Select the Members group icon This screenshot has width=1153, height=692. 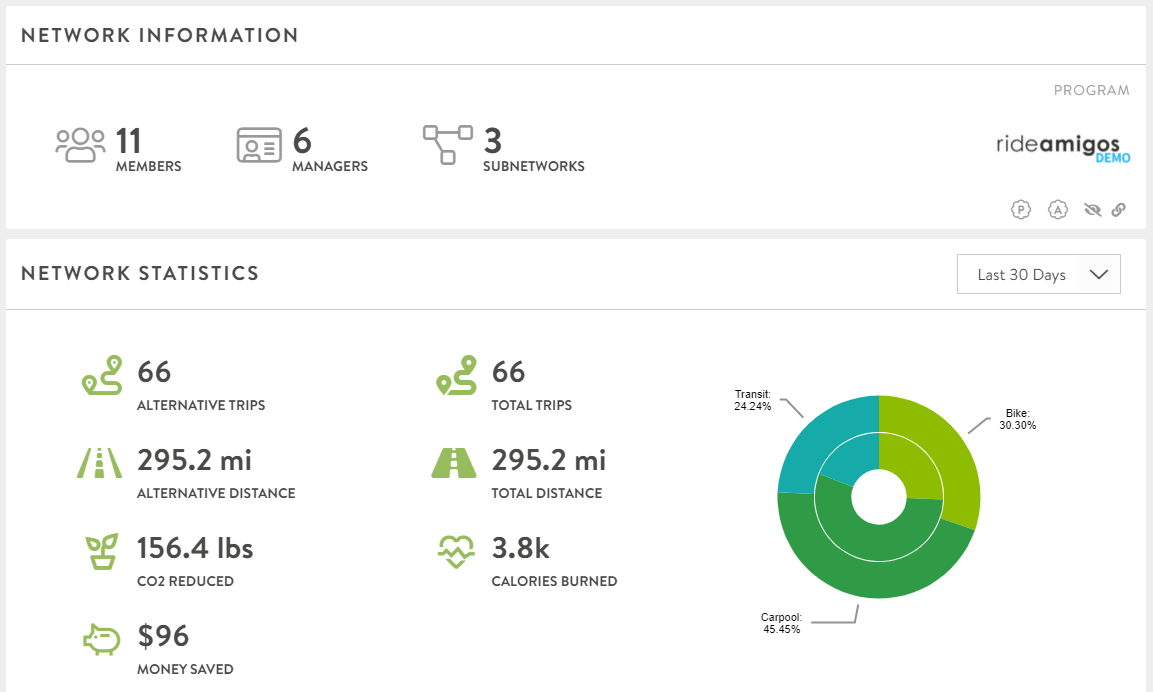click(x=80, y=144)
